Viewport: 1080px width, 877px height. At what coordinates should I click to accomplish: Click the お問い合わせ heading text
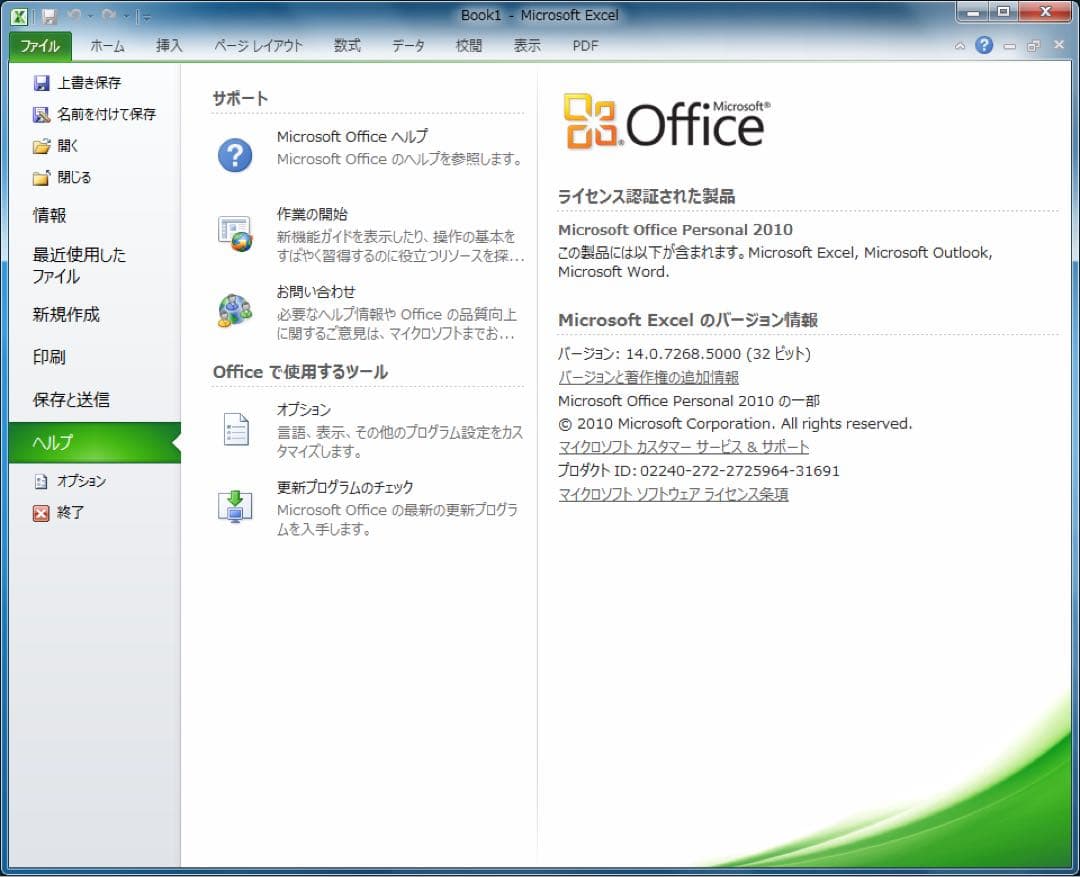[x=315, y=292]
